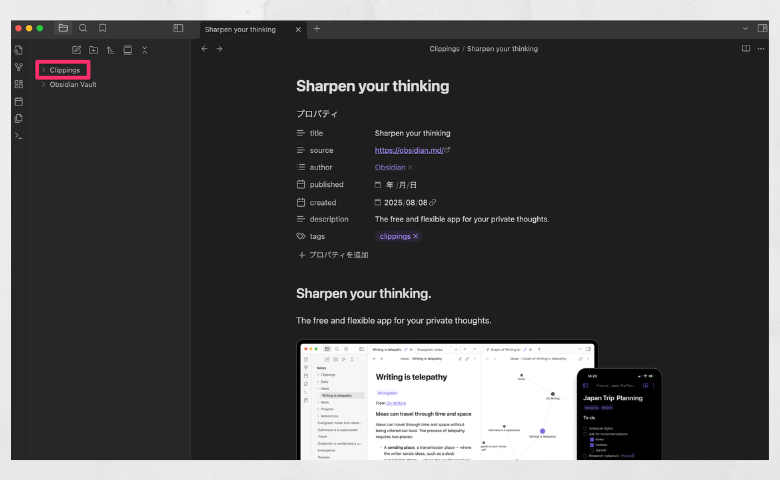Toggle the right sidebar panel
780x480 pixels.
click(x=762, y=28)
